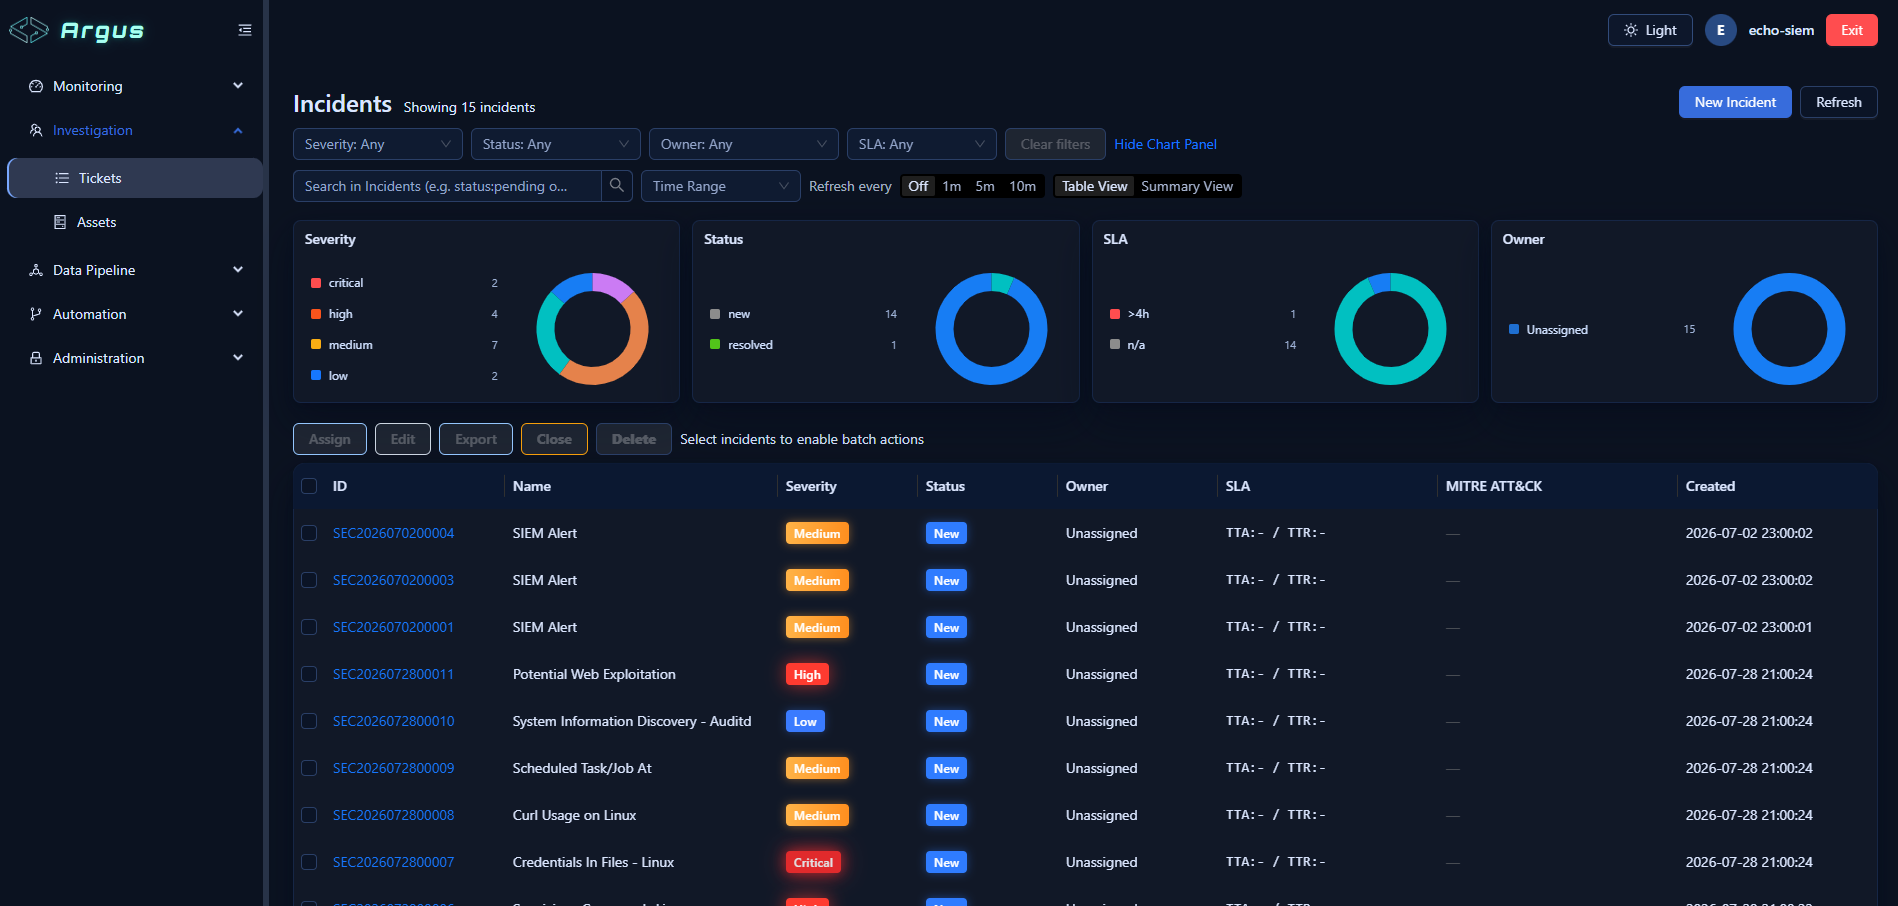Click the sun icon in the Light theme button
The image size is (1898, 906).
click(1631, 30)
